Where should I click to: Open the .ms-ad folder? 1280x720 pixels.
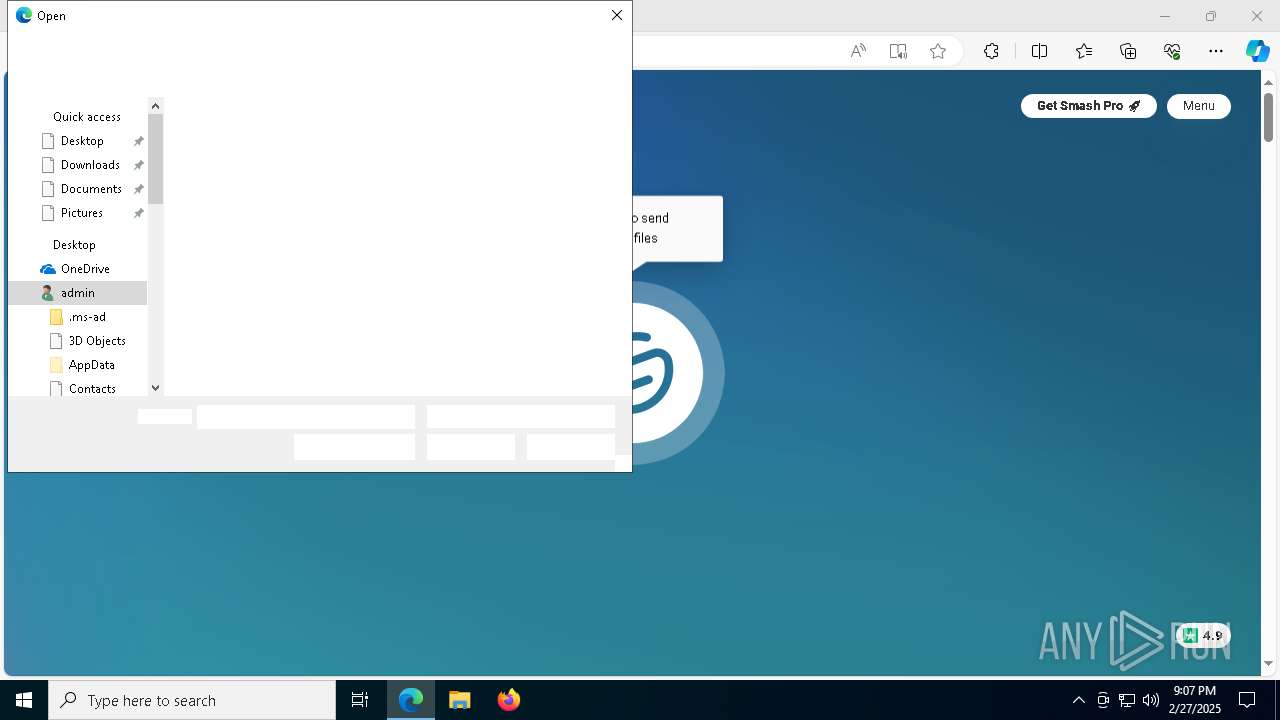point(87,317)
